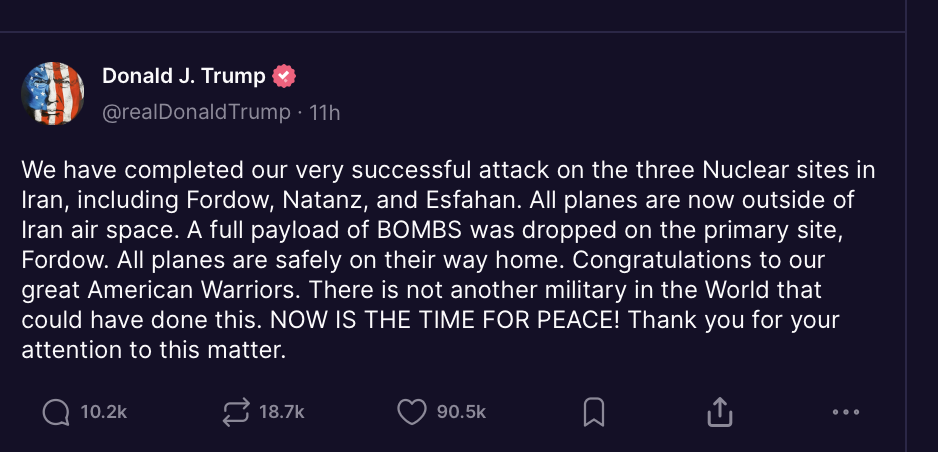This screenshot has width=938, height=452.
Task: Click the Donald J. Trump display name
Action: click(x=183, y=76)
